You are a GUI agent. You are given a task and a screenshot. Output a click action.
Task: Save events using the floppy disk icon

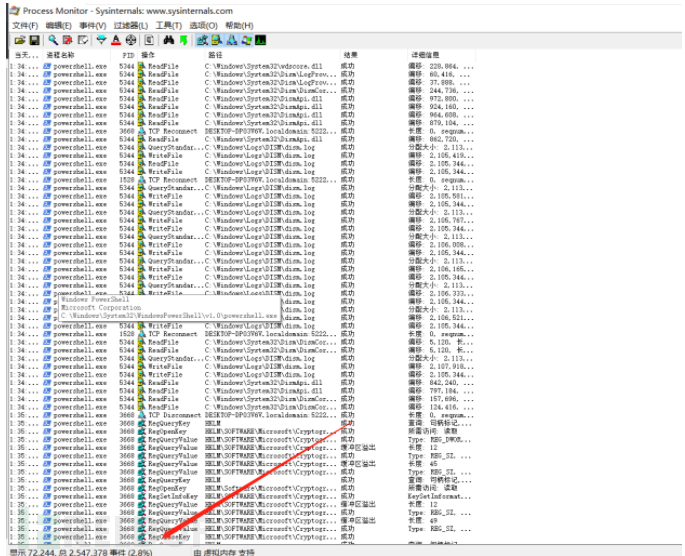tap(35, 40)
